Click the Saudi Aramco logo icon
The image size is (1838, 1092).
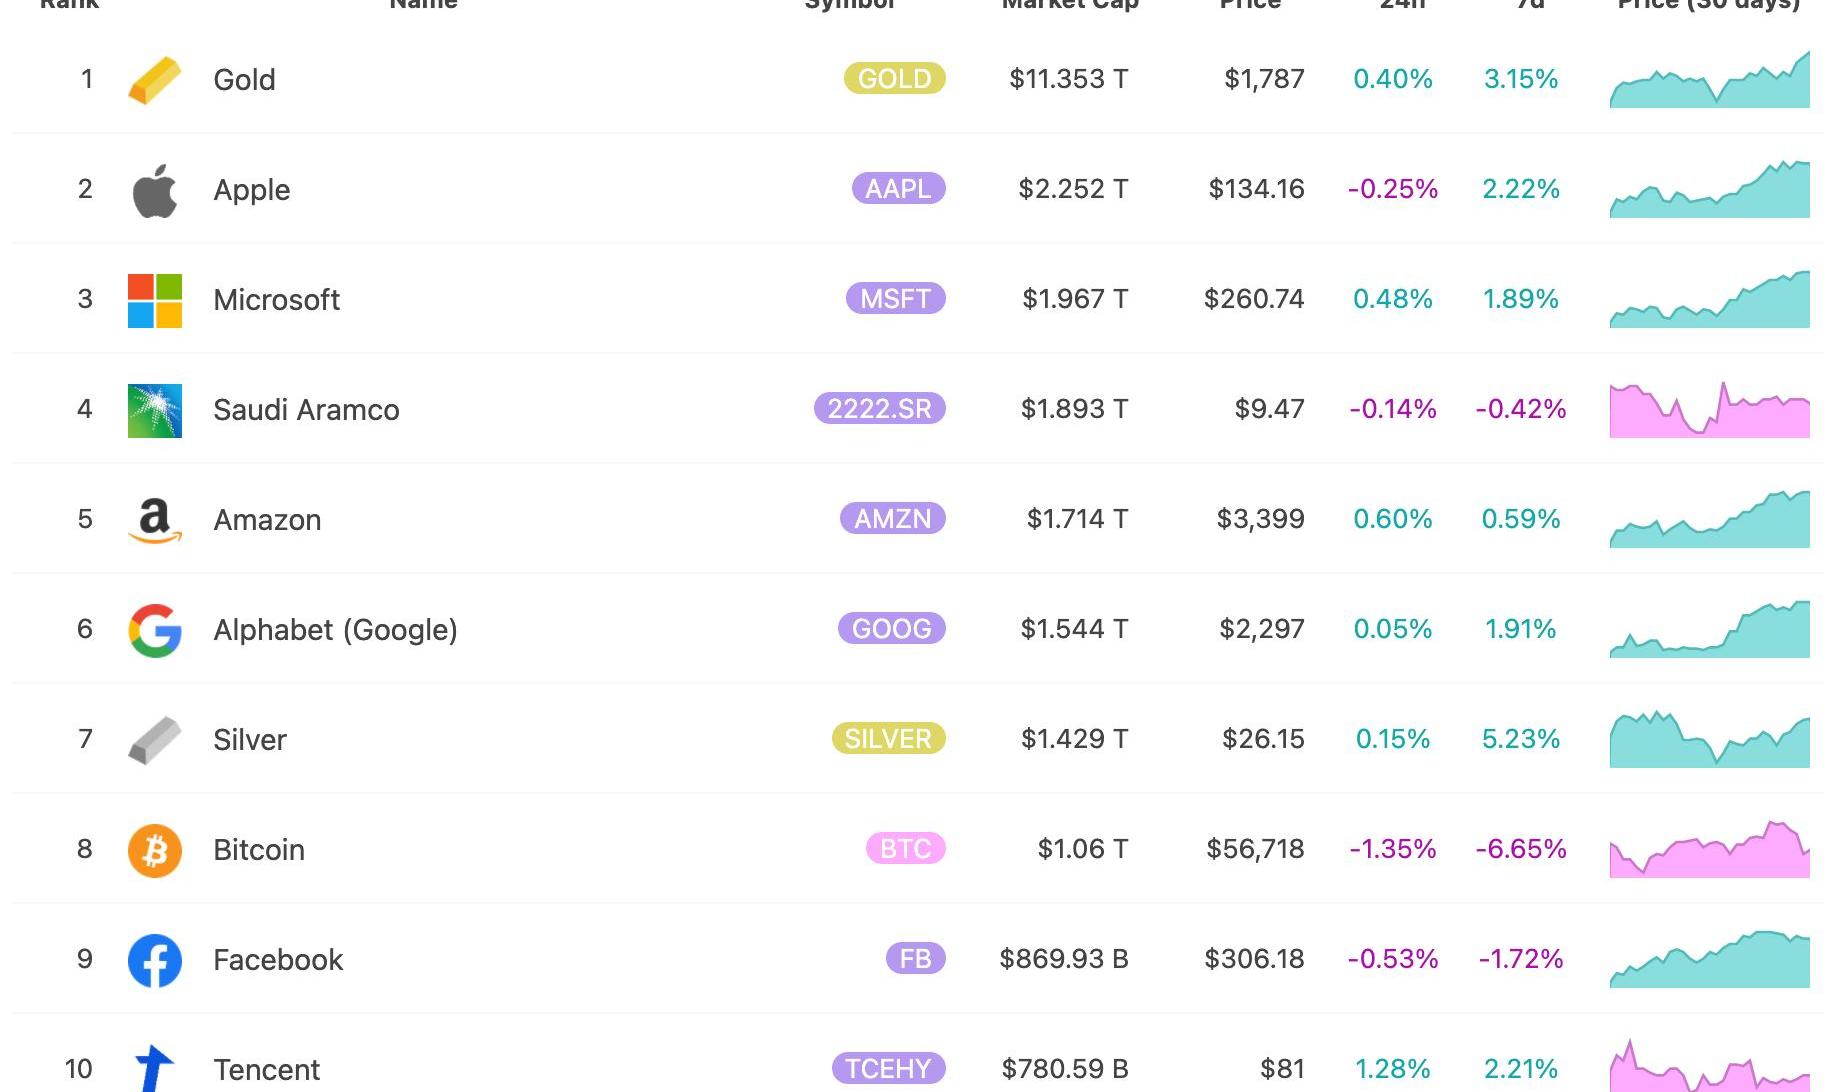(x=155, y=410)
